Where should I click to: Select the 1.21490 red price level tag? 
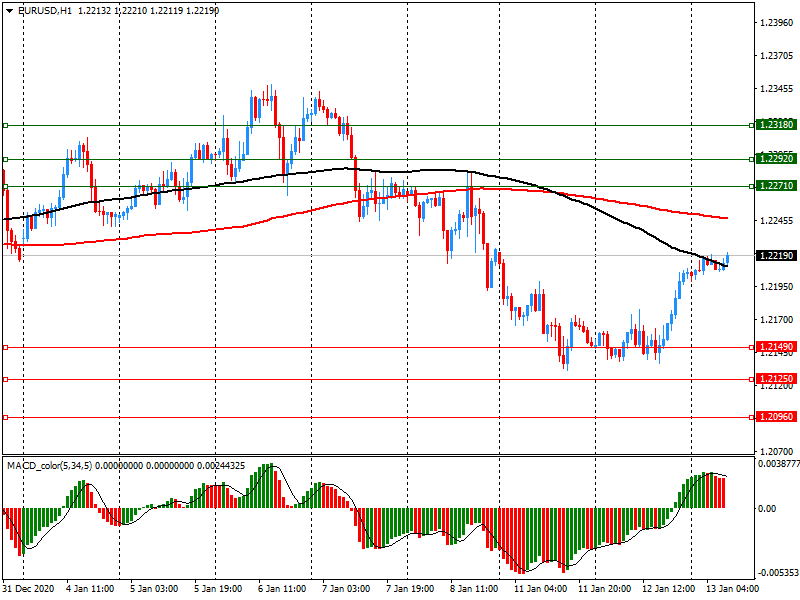(776, 347)
